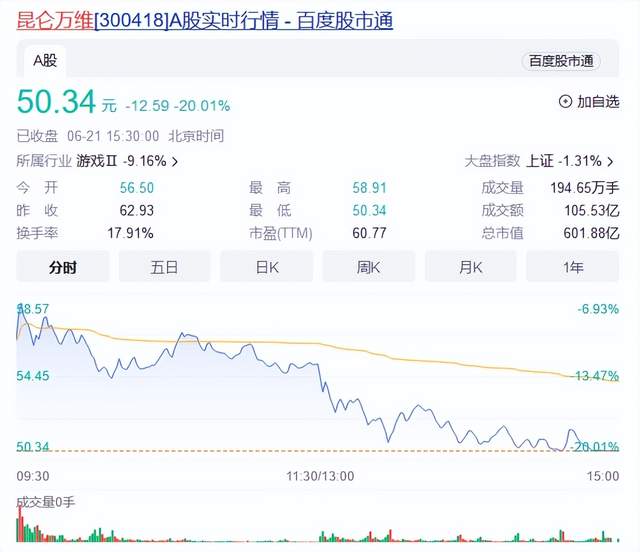Show the 日K candlestick chart

tap(267, 267)
